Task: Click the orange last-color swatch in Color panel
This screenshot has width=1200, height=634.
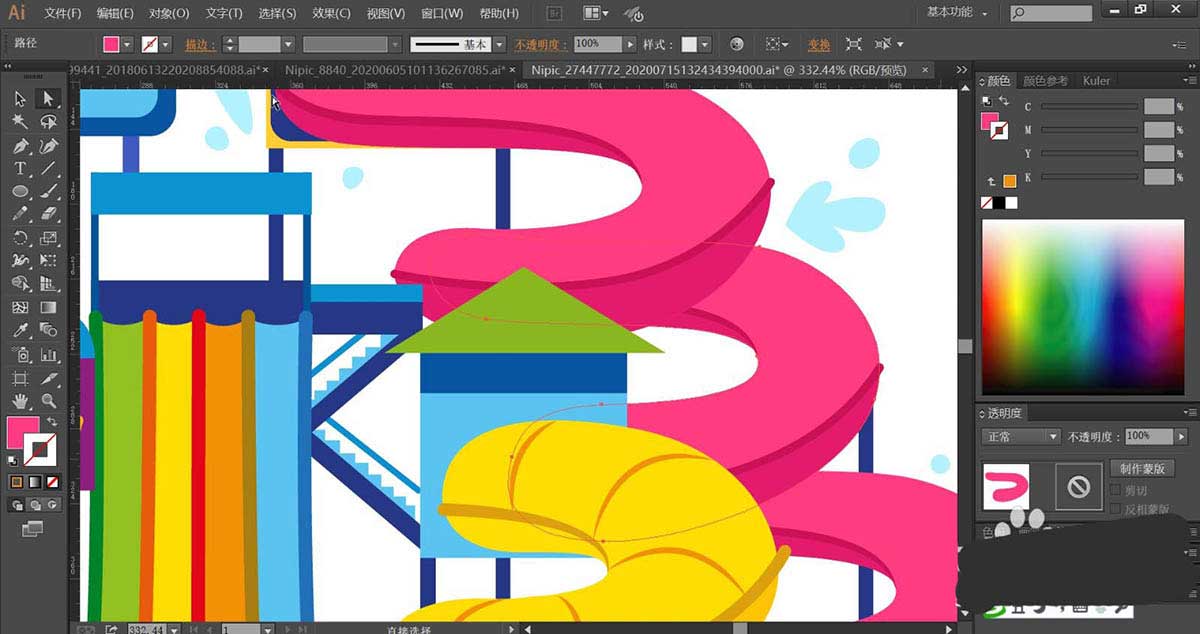Action: coord(1009,181)
